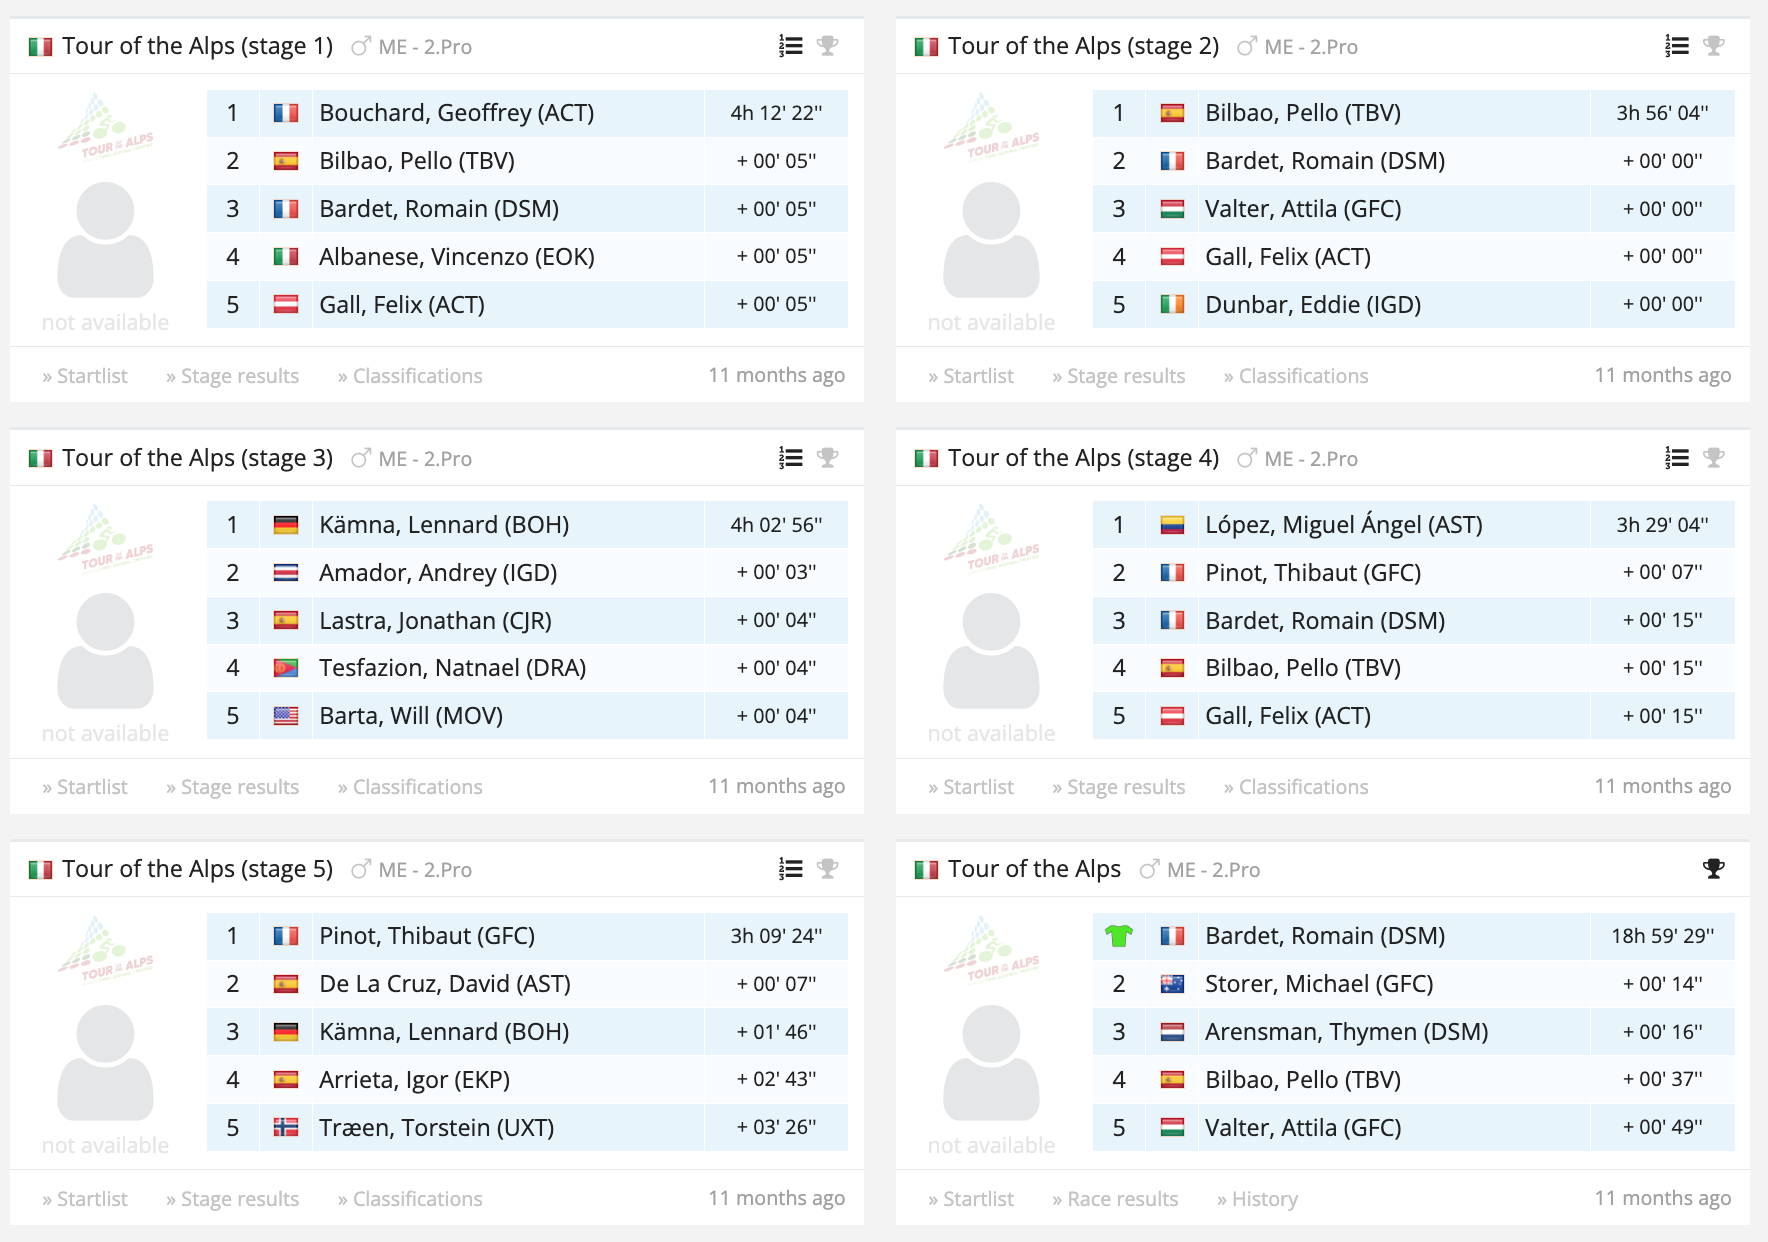
Task: Click Classifications under stage 5
Action: click(x=410, y=1199)
